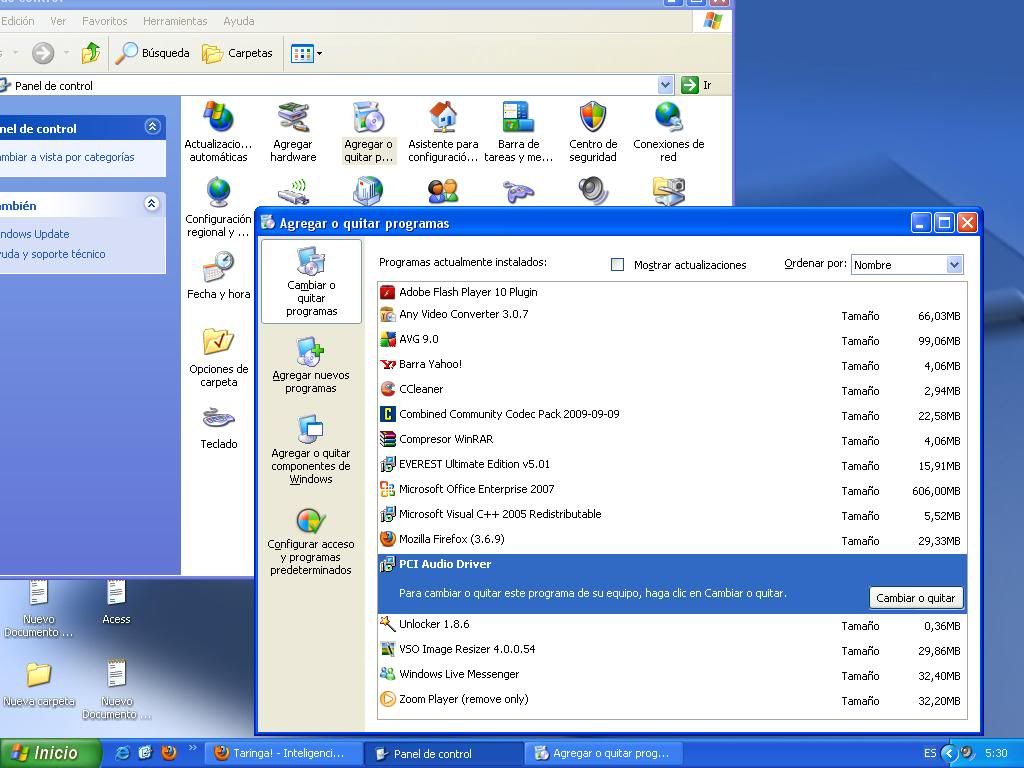The image size is (1024, 768).
Task: Select the scanners and cameras icon
Action: pyautogui.click(x=669, y=191)
